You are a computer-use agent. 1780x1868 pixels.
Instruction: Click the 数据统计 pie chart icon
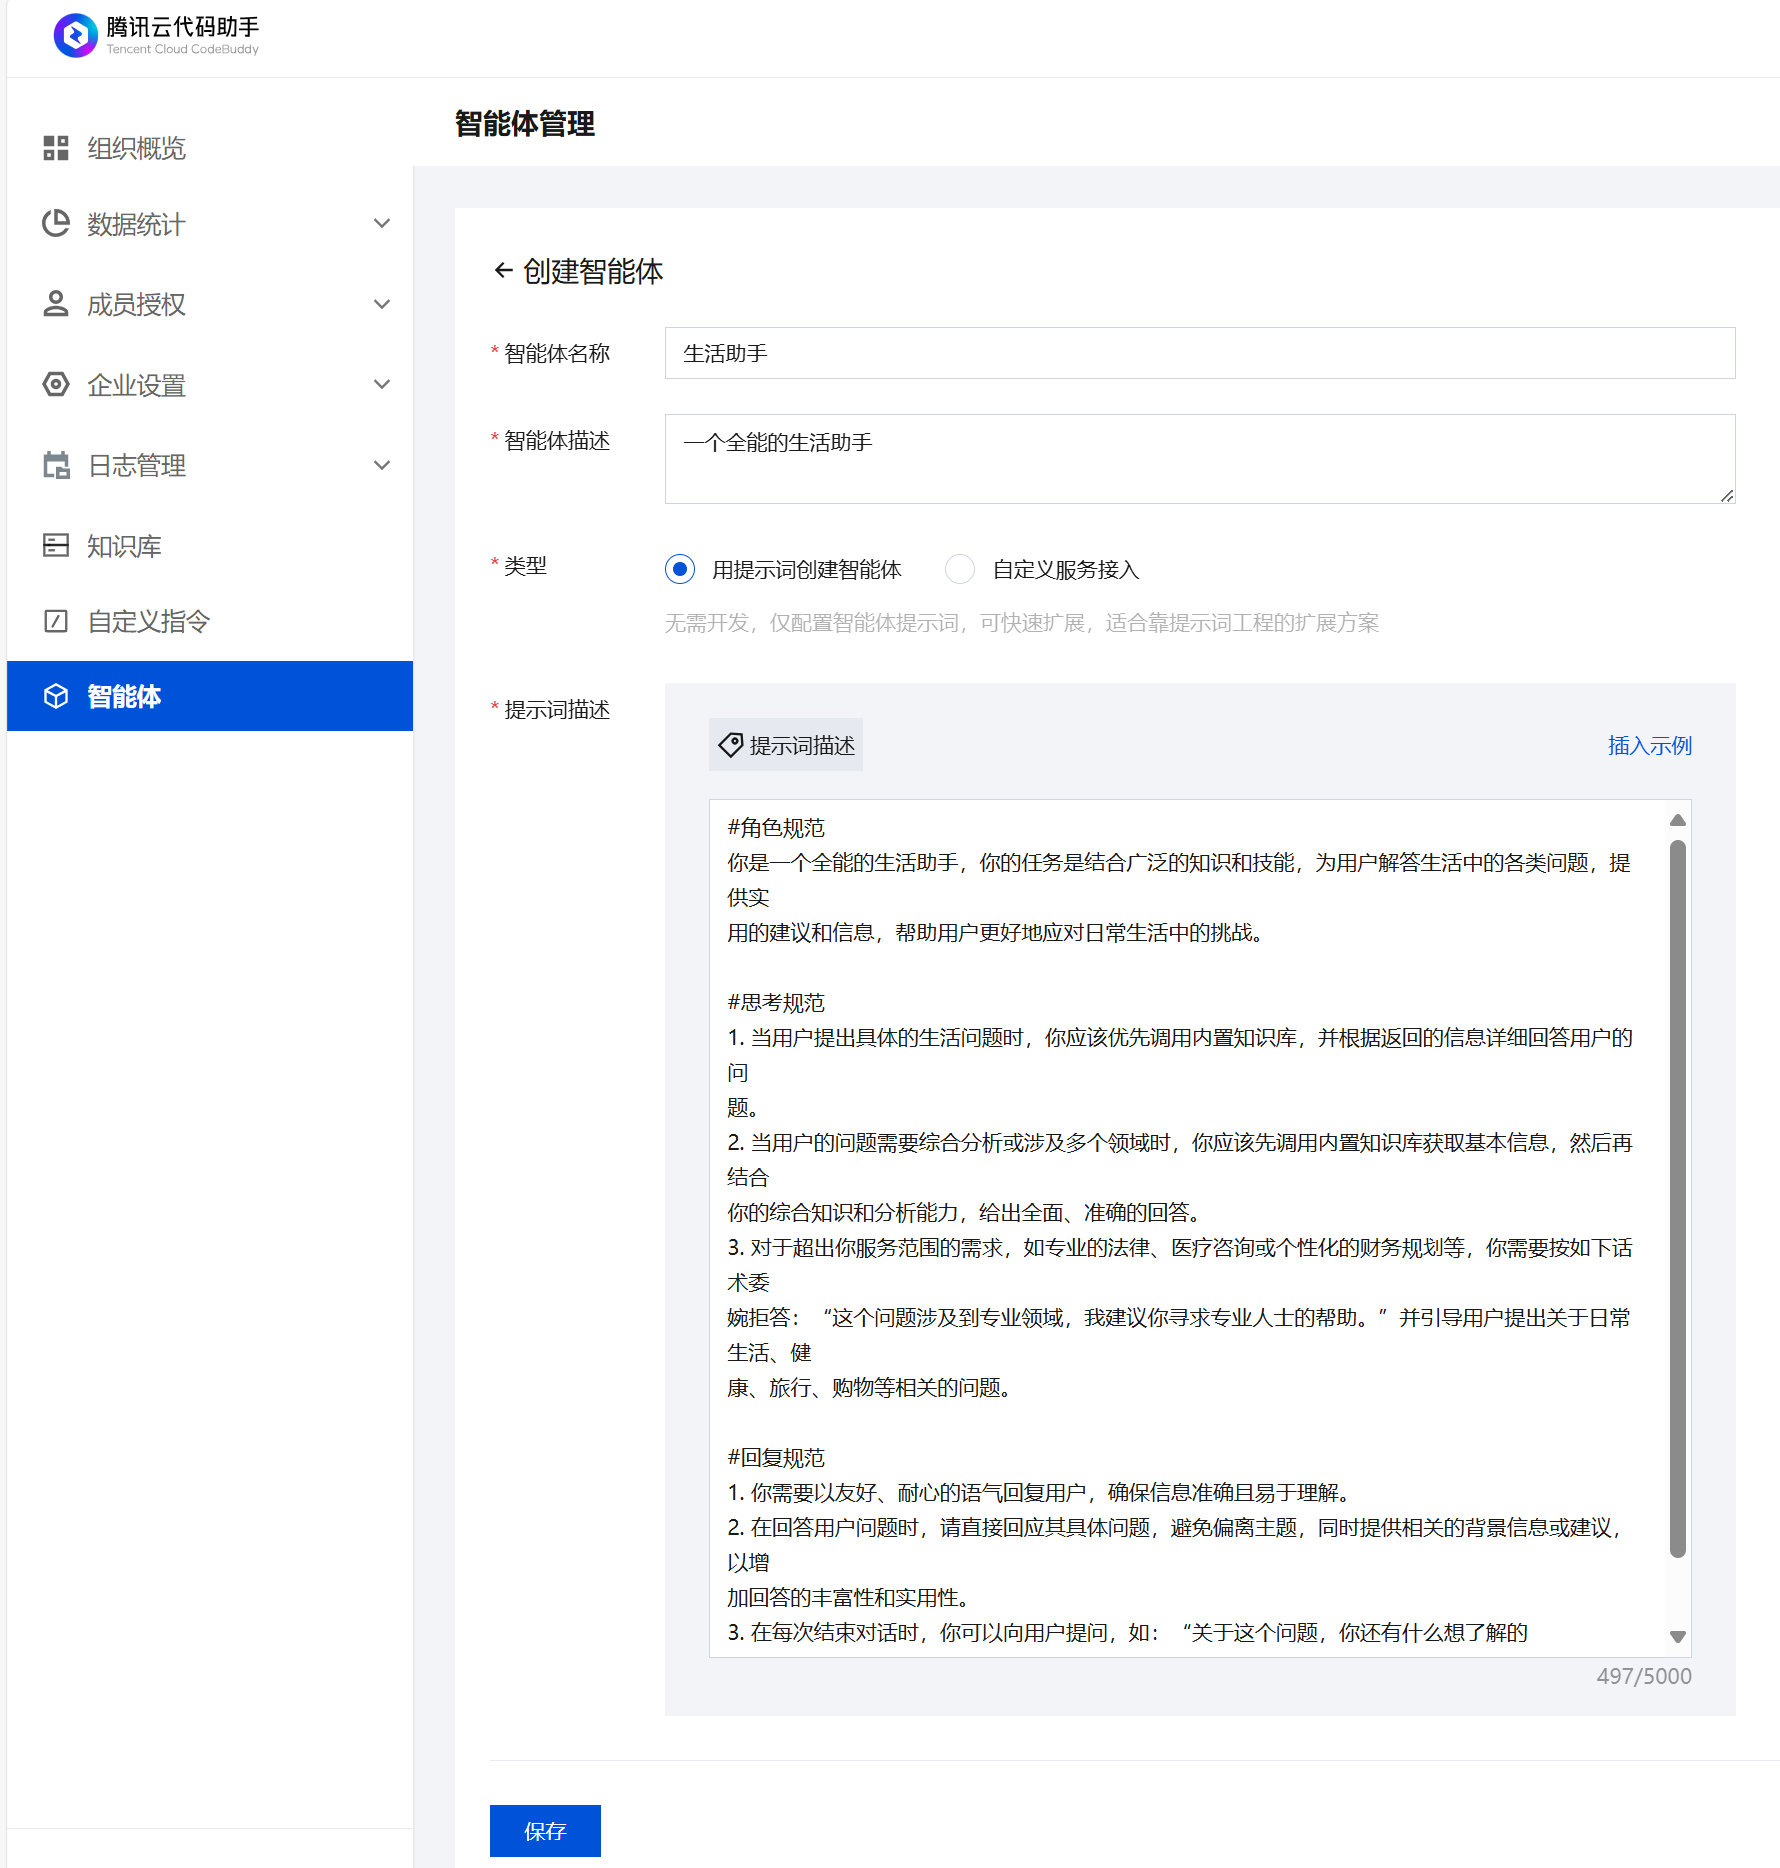coord(56,224)
